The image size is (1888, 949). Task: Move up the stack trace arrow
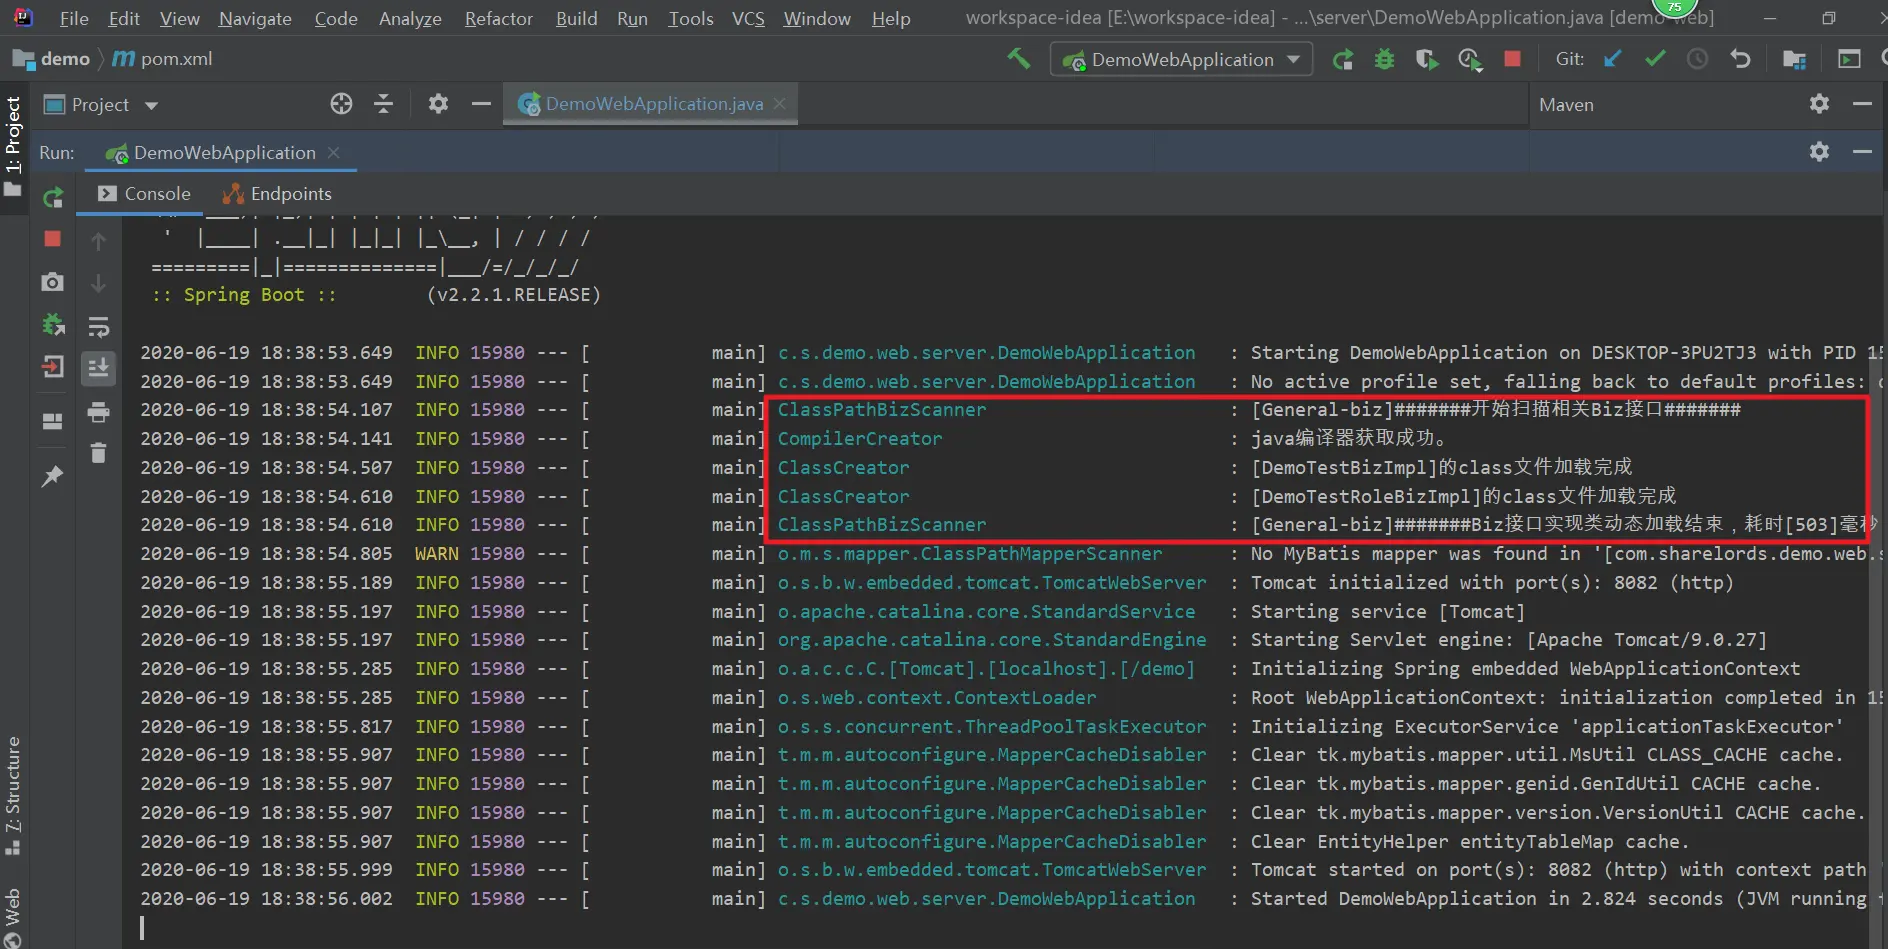click(x=98, y=241)
